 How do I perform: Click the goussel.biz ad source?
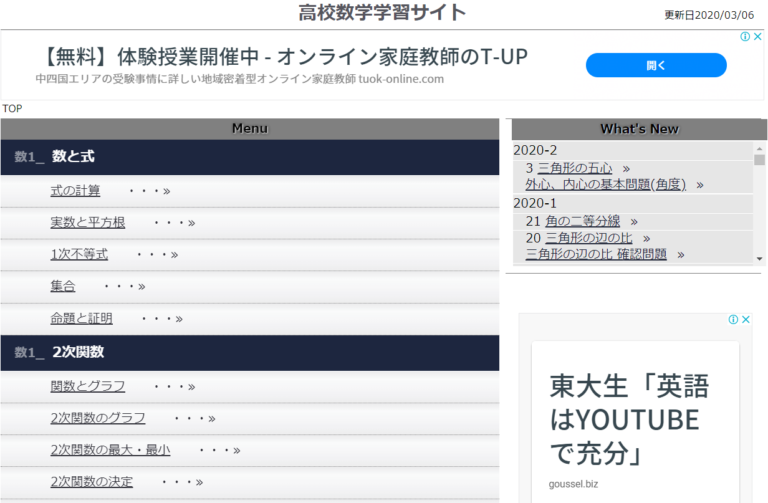click(x=573, y=484)
